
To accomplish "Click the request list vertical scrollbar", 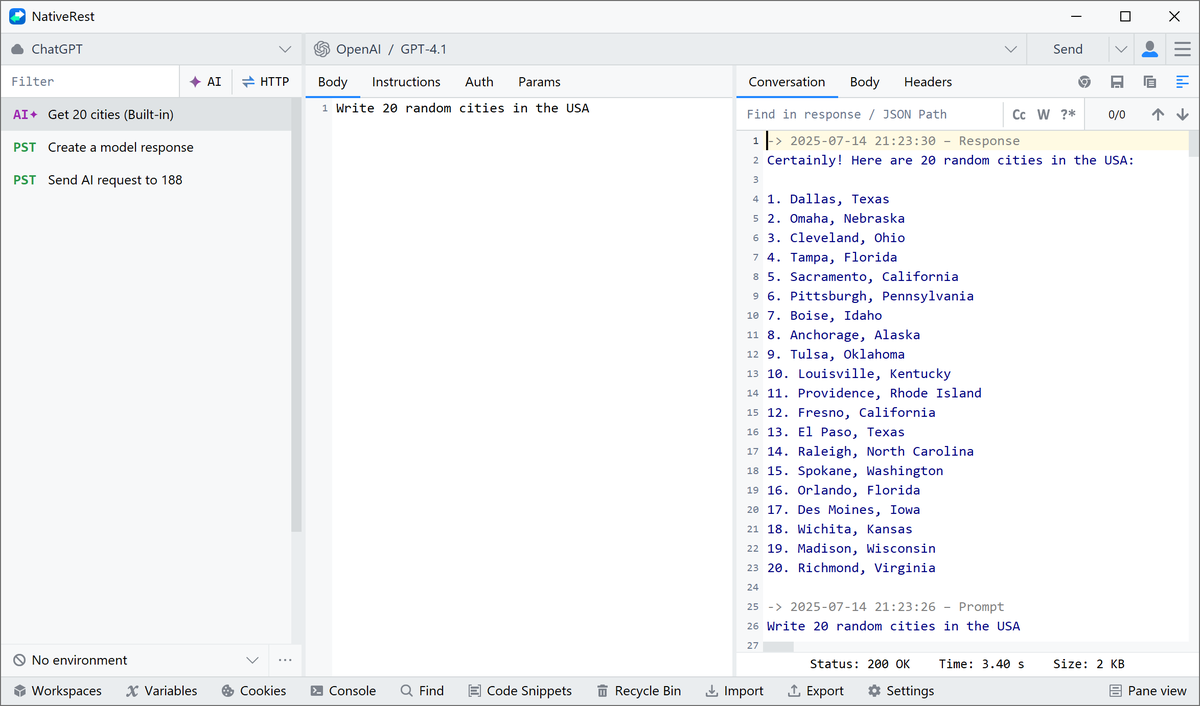I will [296, 315].
